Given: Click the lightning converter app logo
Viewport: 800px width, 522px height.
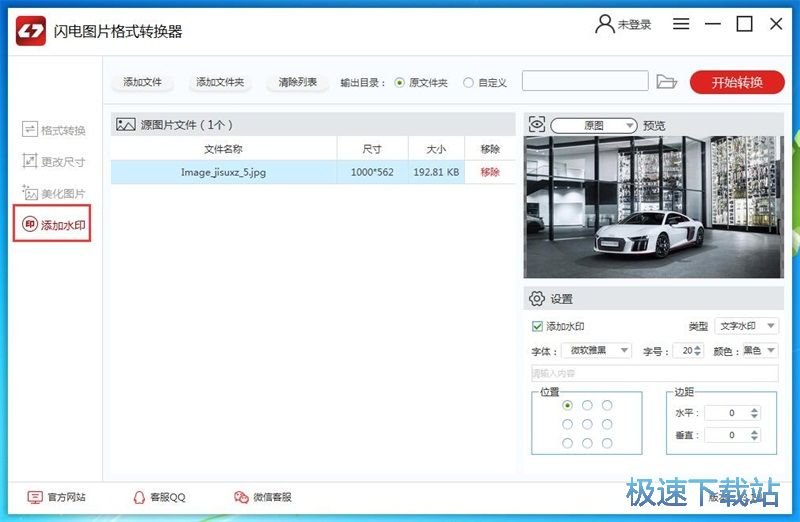Looking at the screenshot, I should point(31,31).
